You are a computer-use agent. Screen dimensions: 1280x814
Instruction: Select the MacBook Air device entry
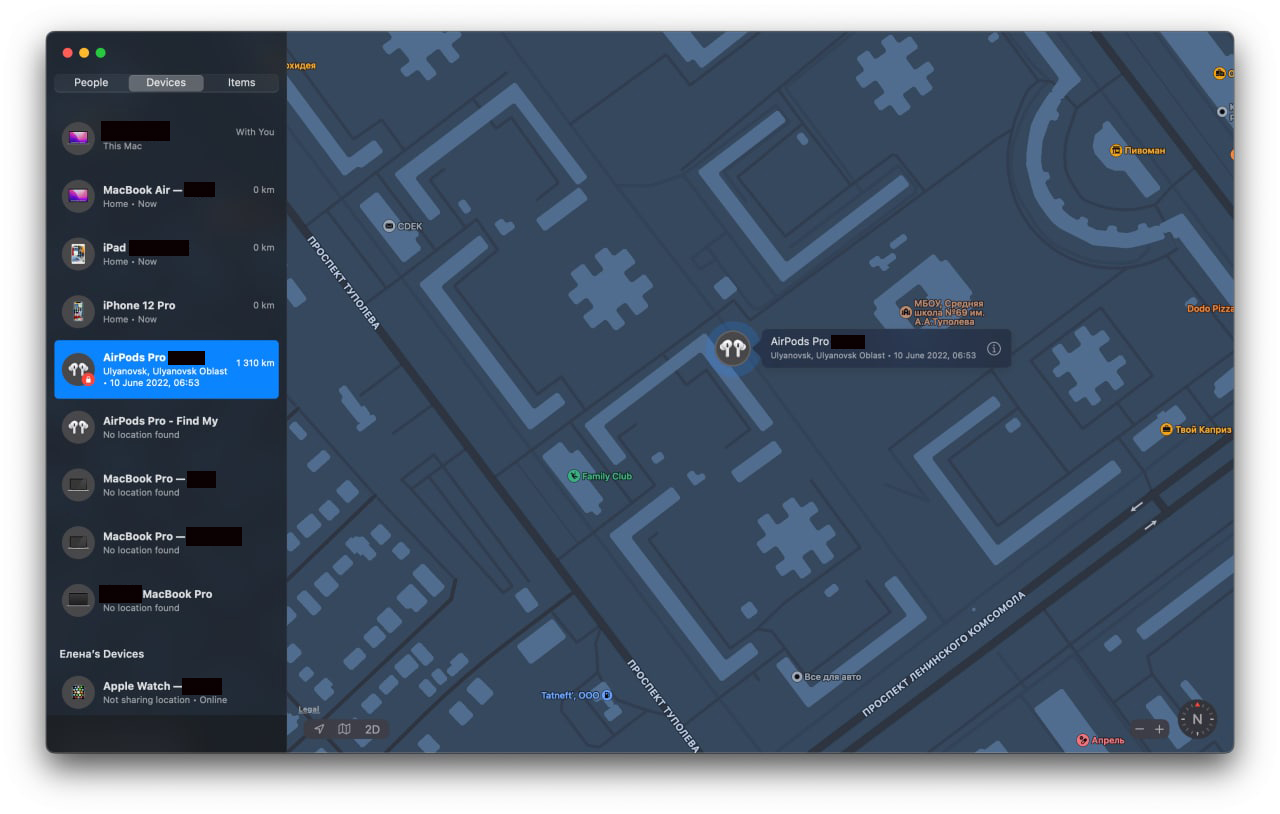coord(166,196)
